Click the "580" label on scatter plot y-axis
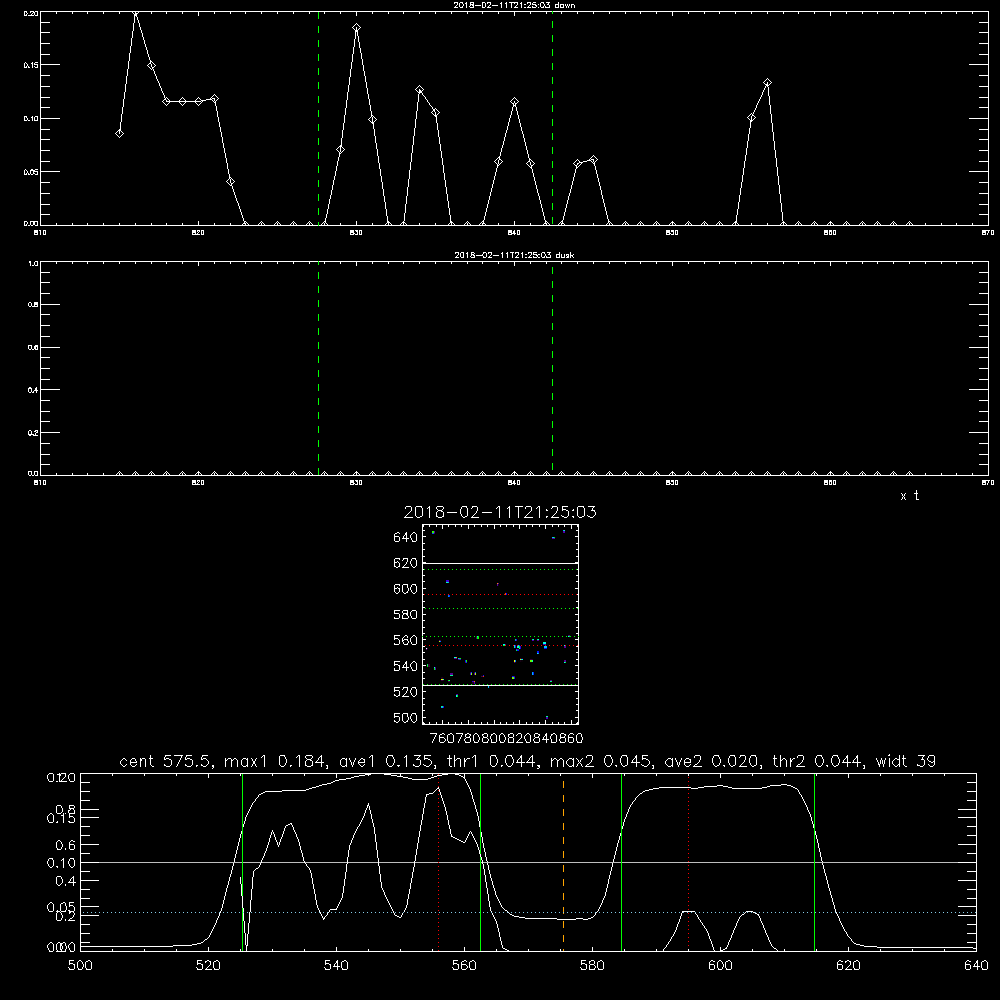The height and width of the screenshot is (1000, 1000). 406,615
